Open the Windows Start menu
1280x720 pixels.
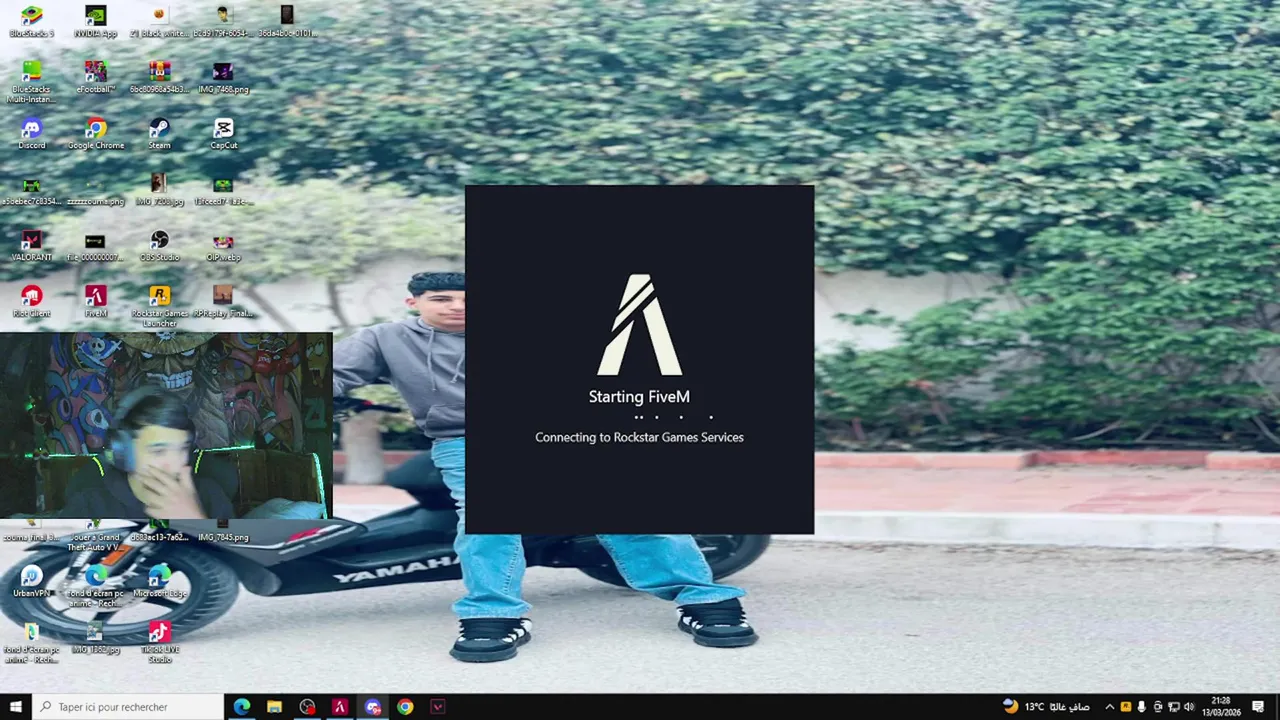[16, 707]
